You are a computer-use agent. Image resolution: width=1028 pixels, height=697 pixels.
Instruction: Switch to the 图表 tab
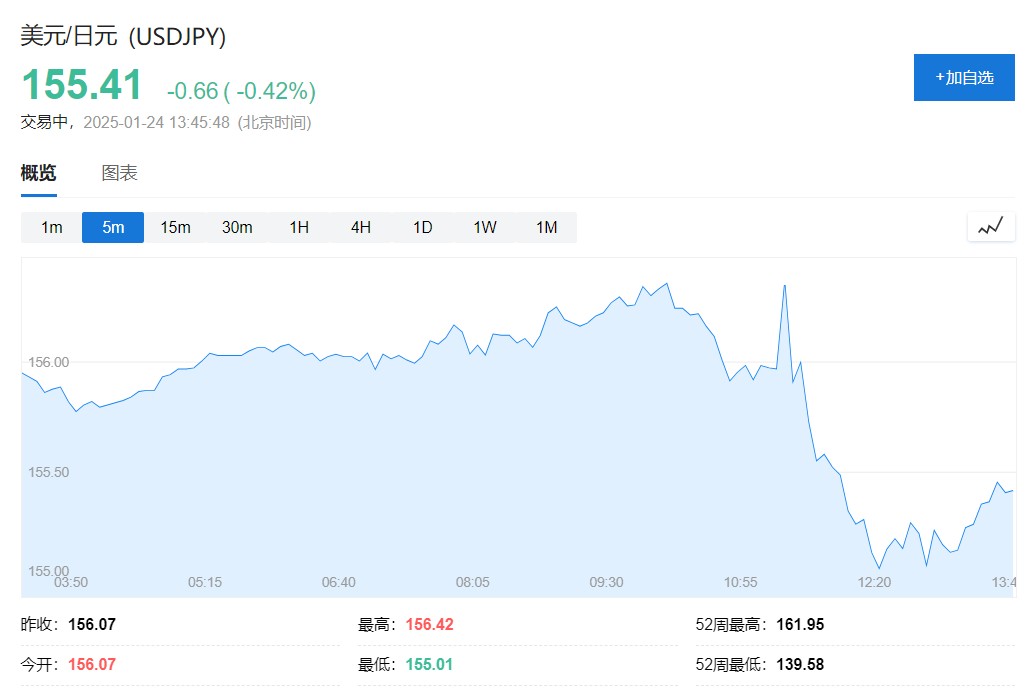click(x=119, y=173)
